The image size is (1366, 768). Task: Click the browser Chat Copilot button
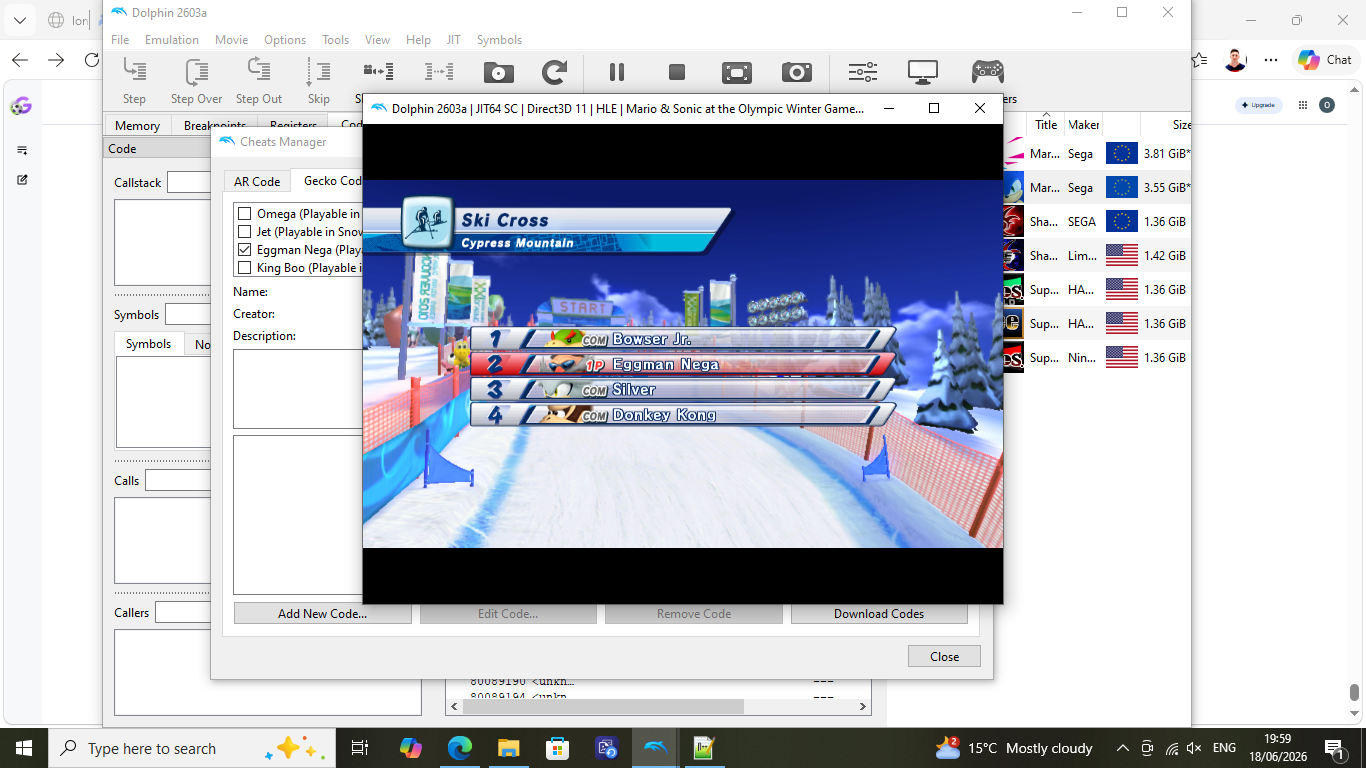click(x=1324, y=60)
